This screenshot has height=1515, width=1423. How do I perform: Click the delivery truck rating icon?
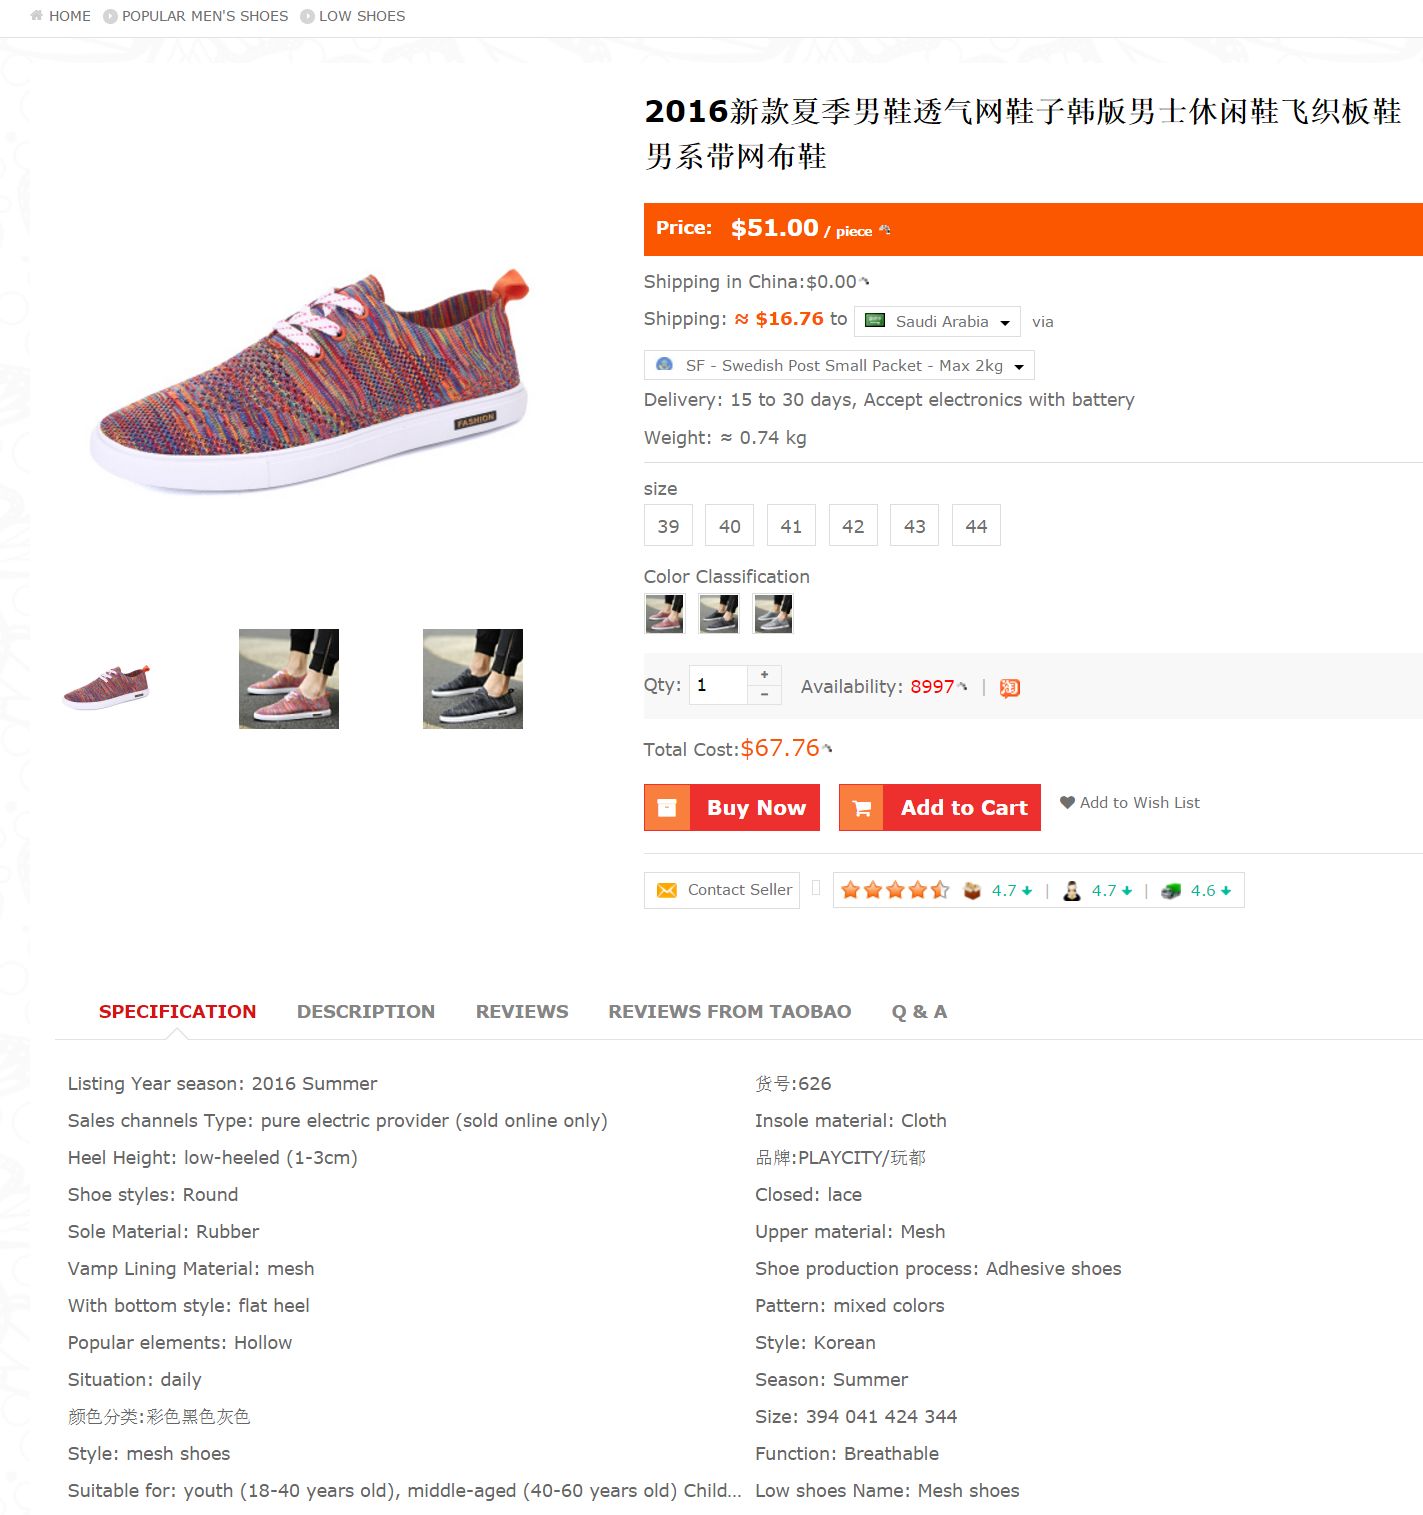[x=1171, y=890]
